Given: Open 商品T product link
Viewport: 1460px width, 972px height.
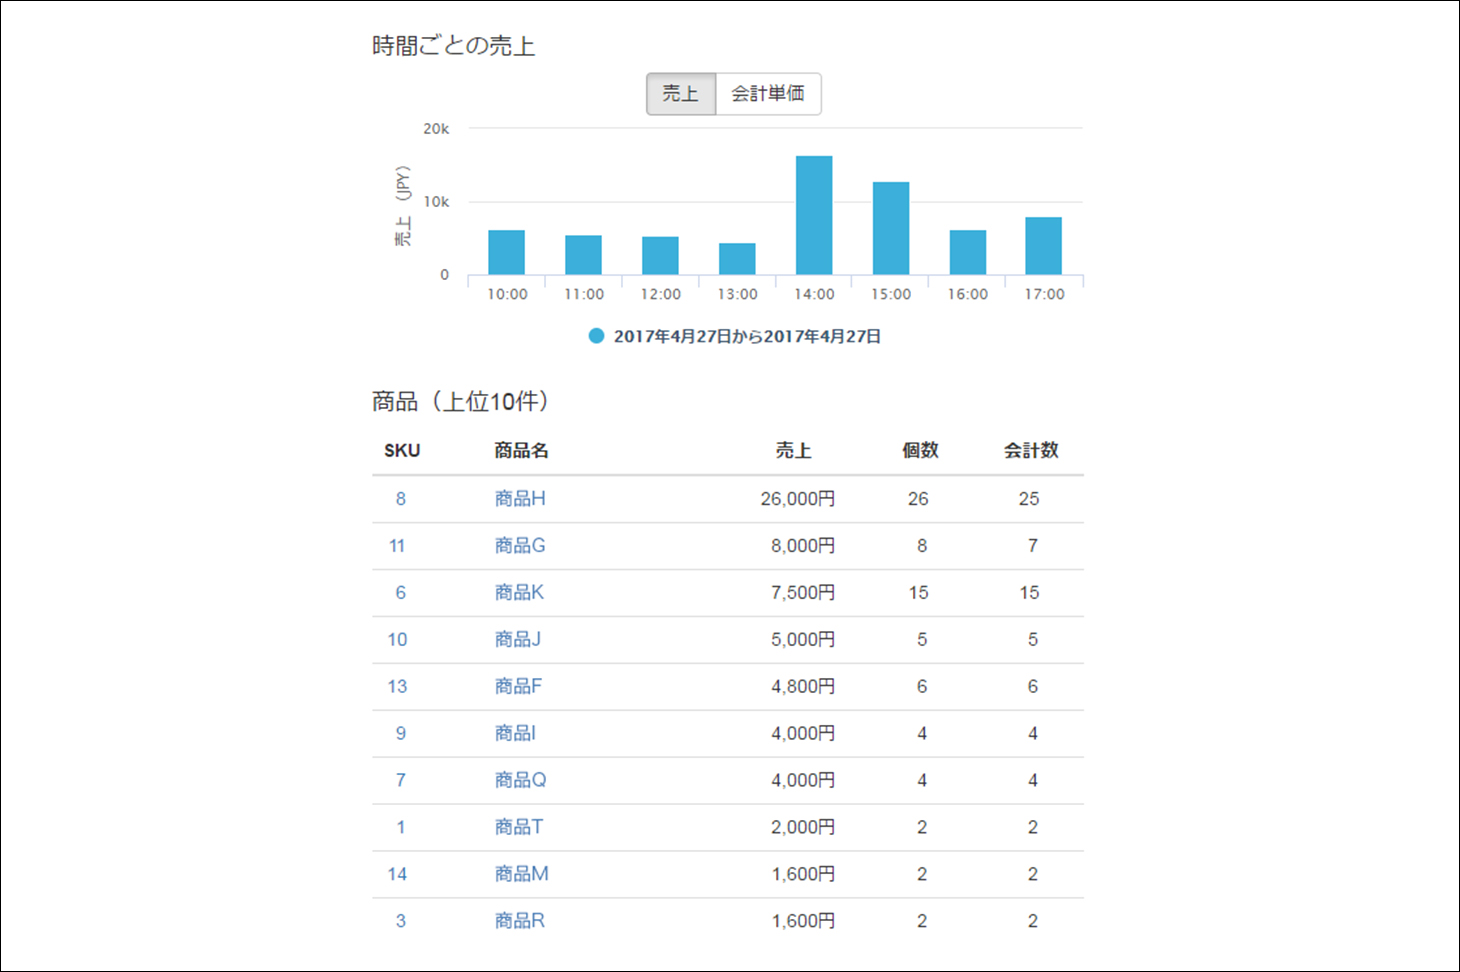Looking at the screenshot, I should coord(519,828).
